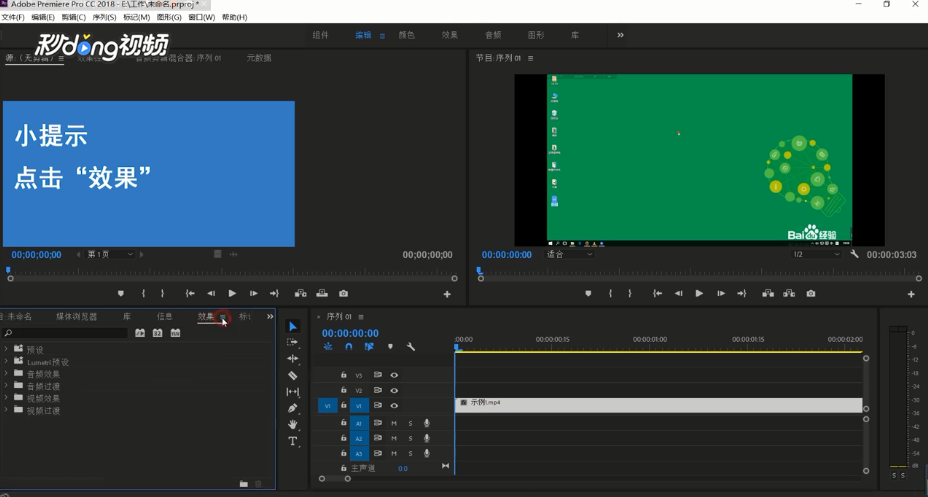
Task: Toggle Linked Selection in timeline
Action: (369, 347)
